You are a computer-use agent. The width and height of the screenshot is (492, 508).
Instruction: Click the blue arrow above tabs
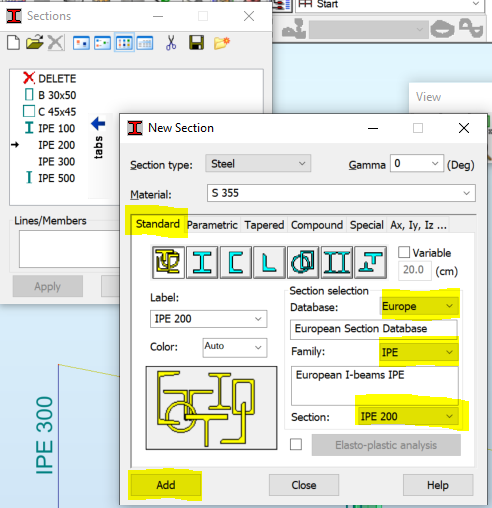point(98,124)
